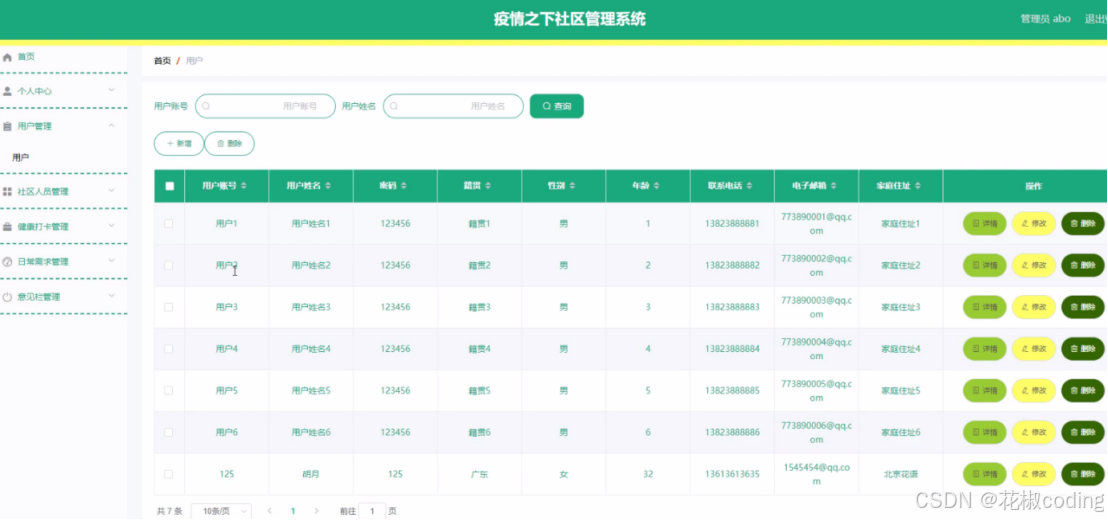The width and height of the screenshot is (1108, 520).
Task: Open 详情 for row 用户1
Action: tap(984, 223)
